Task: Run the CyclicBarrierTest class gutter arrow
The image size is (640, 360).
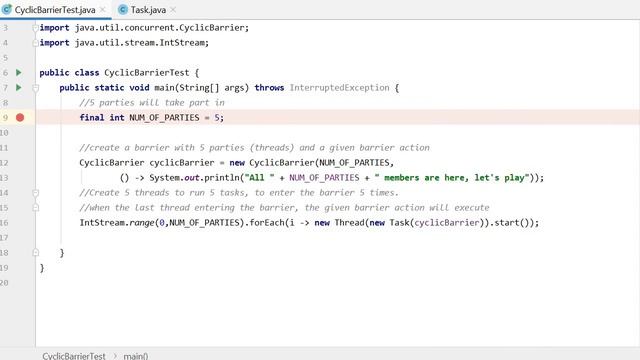Action: 19,73
